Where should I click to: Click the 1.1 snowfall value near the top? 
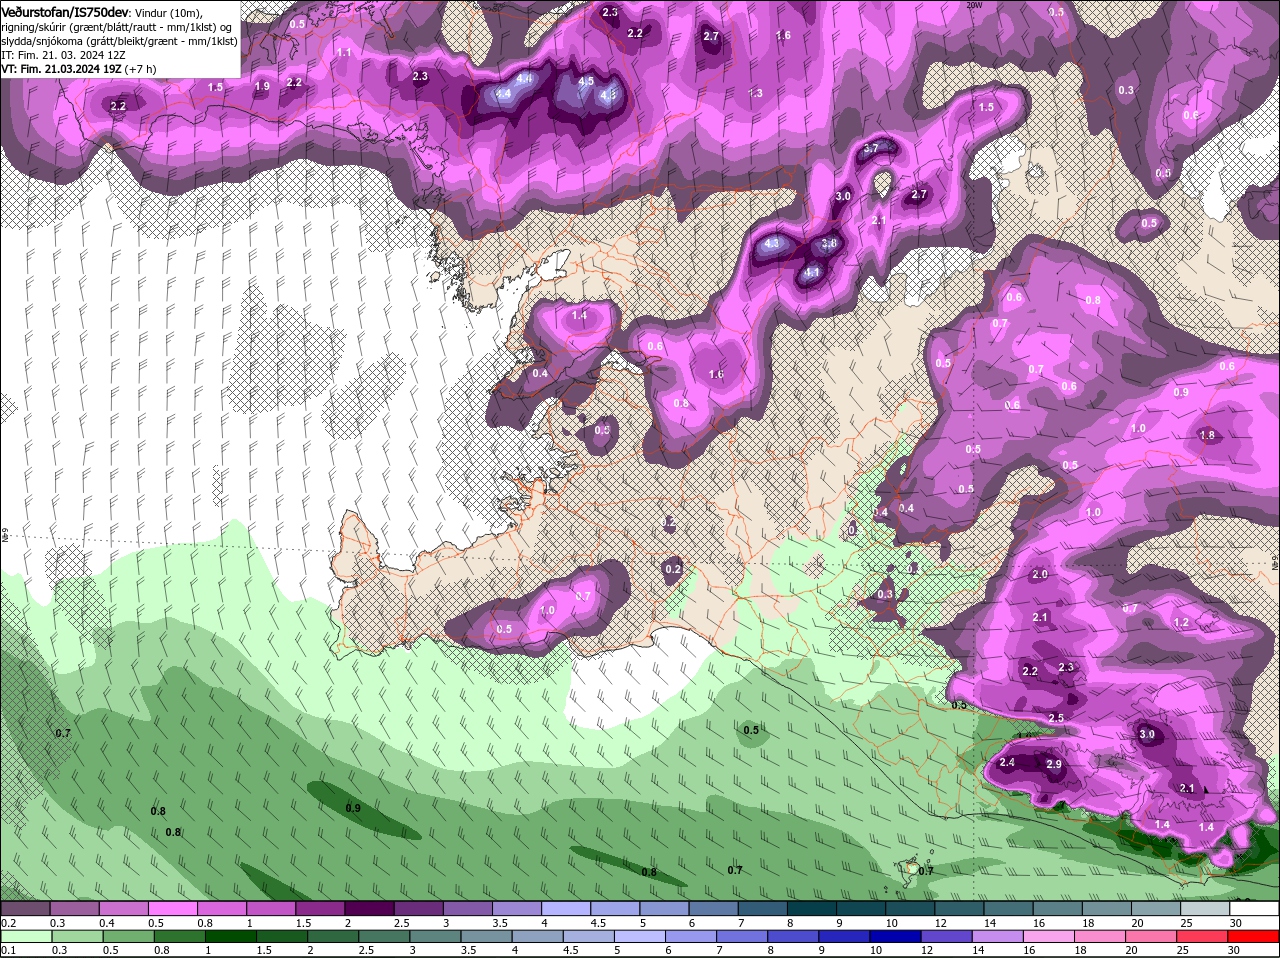344,52
